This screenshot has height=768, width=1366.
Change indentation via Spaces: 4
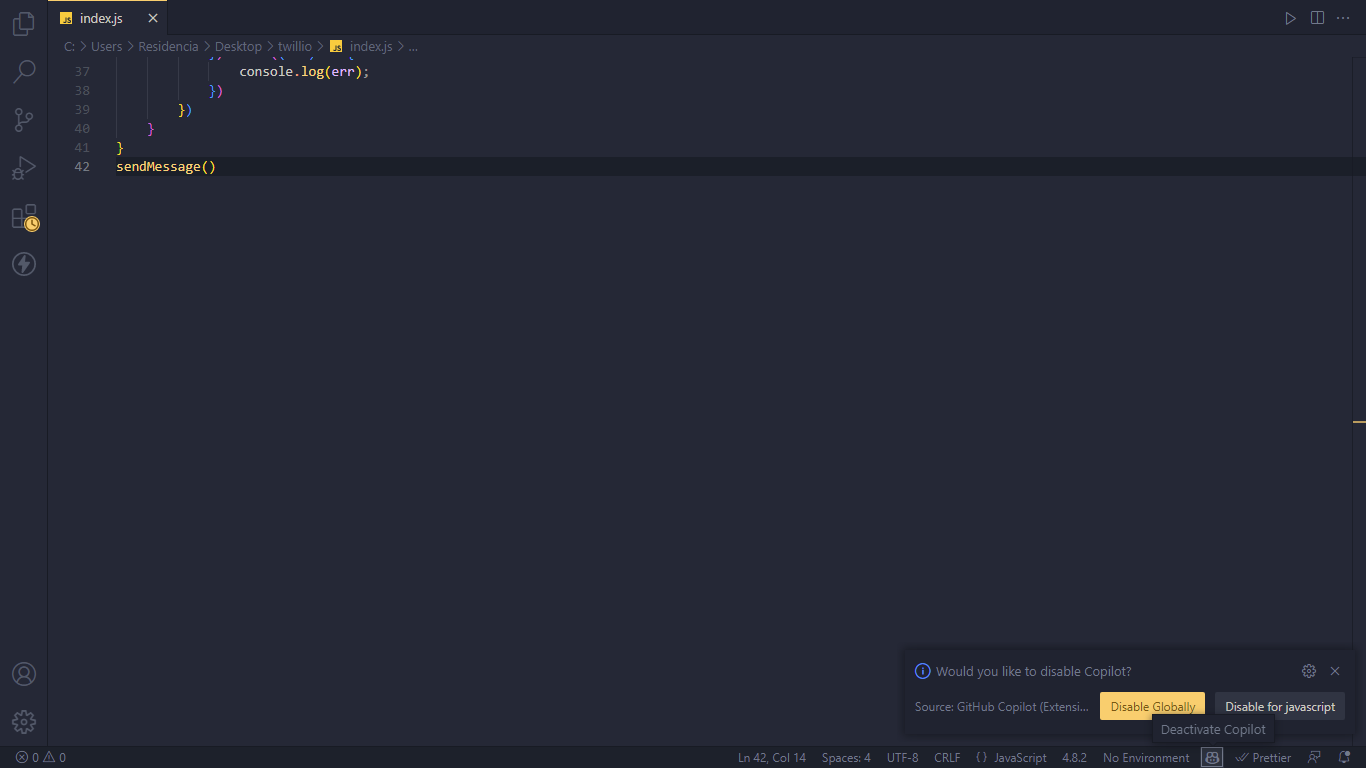point(846,757)
